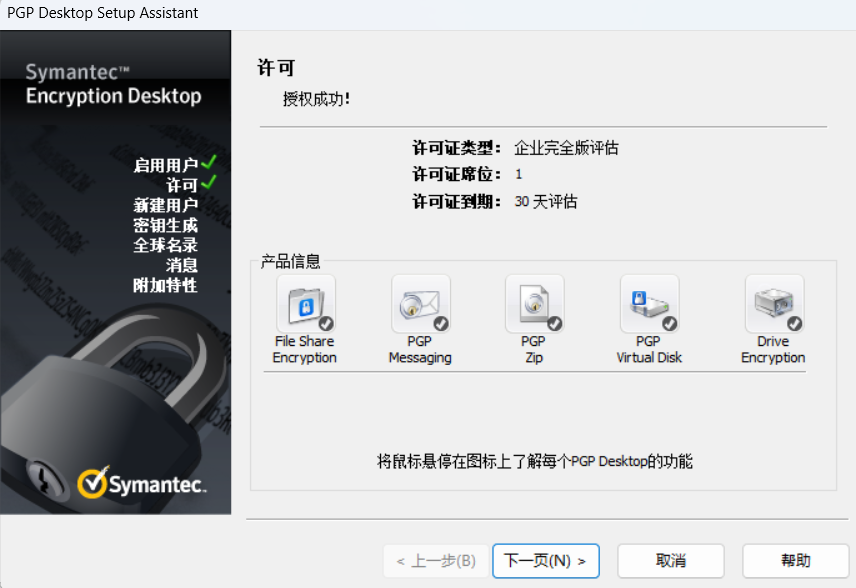Click the PGP Desktop Setup Assistant title

103,13
